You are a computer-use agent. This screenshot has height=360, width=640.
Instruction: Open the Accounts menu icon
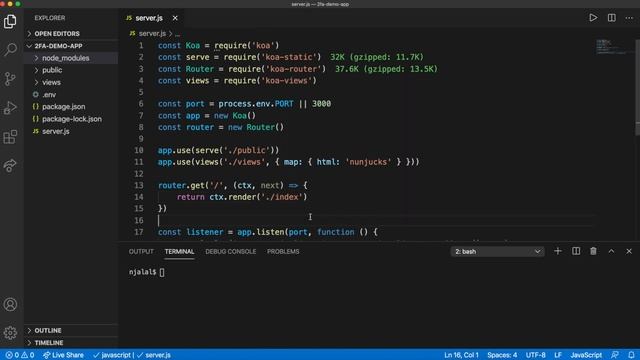(x=10, y=304)
